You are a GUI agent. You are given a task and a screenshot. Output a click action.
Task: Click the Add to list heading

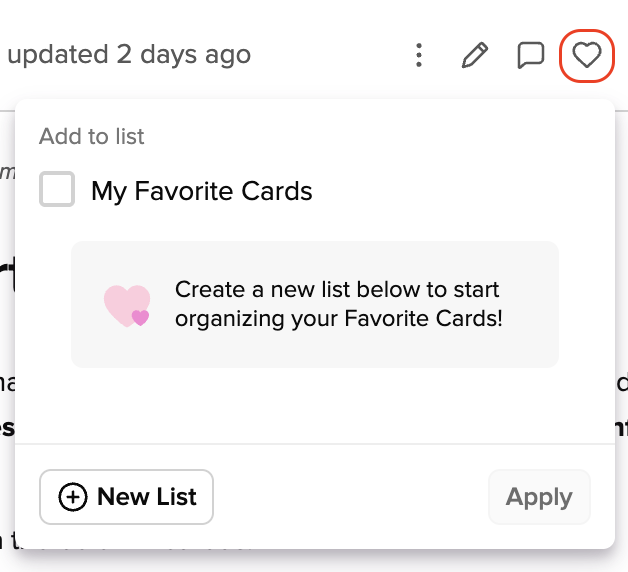click(92, 136)
